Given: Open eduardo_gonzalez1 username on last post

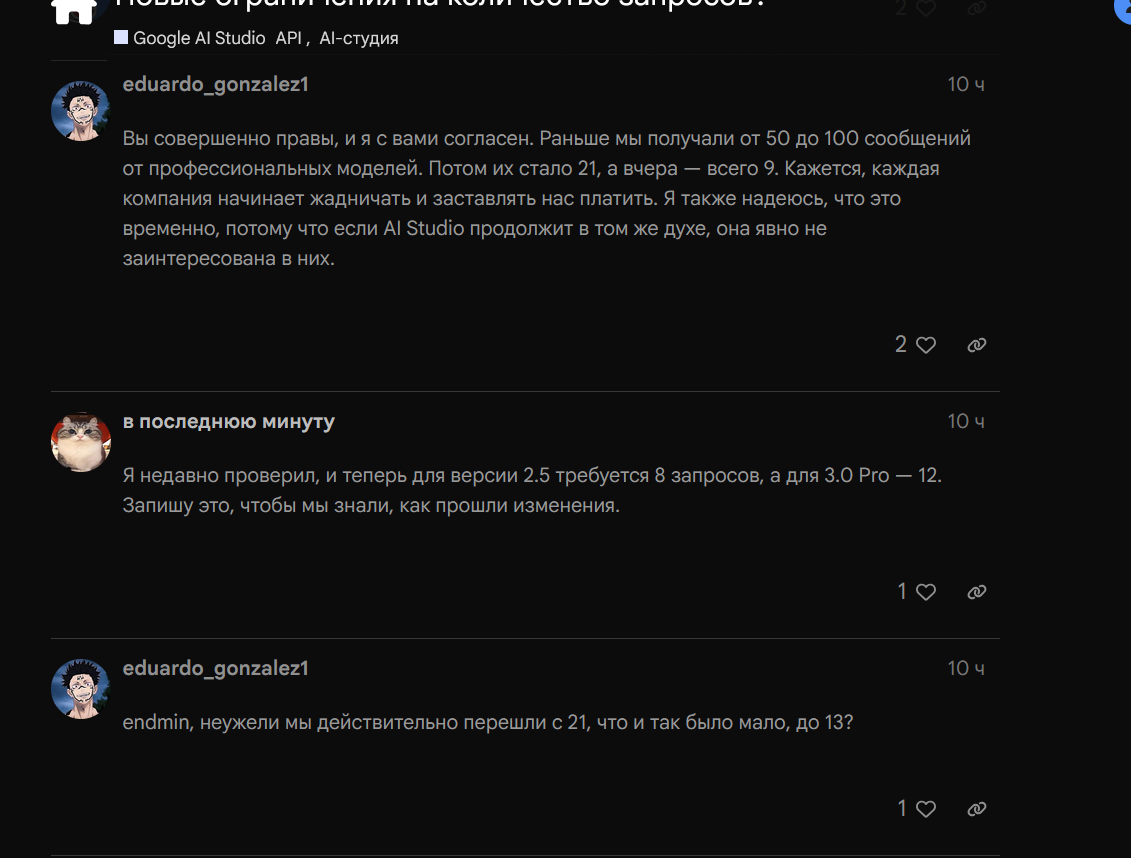Looking at the screenshot, I should tap(216, 668).
